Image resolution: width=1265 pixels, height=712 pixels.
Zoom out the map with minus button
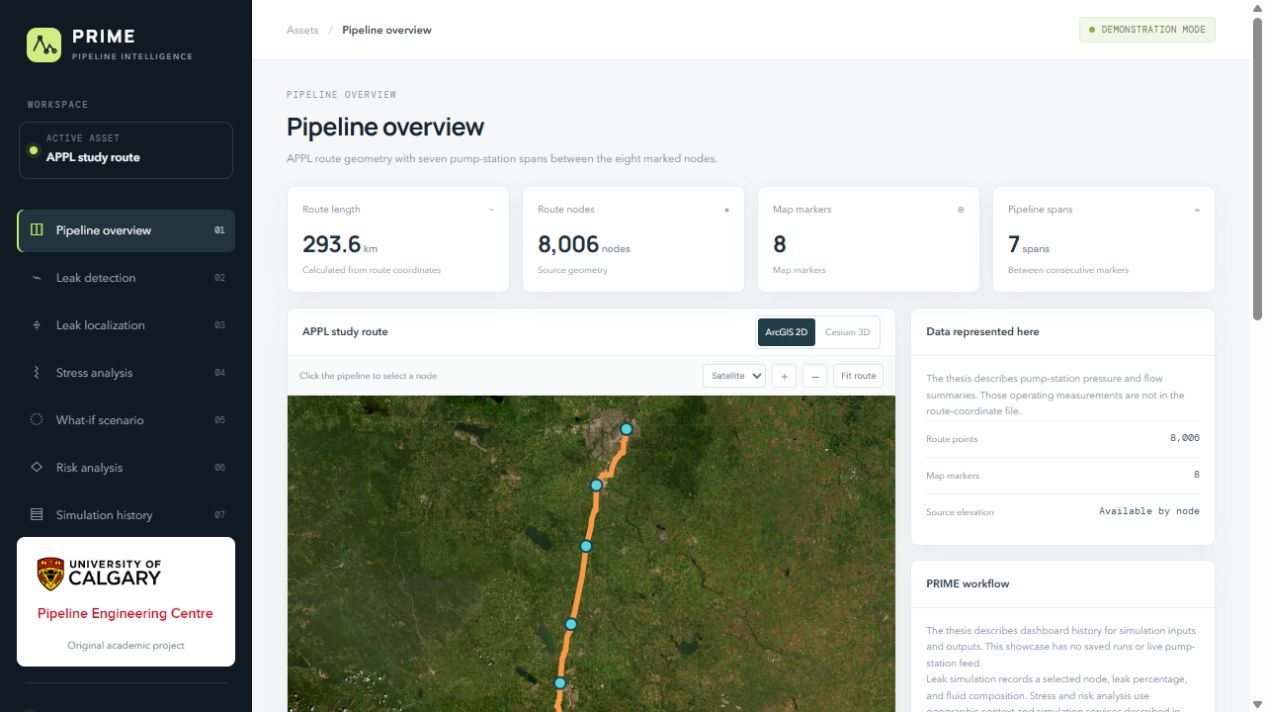point(815,376)
